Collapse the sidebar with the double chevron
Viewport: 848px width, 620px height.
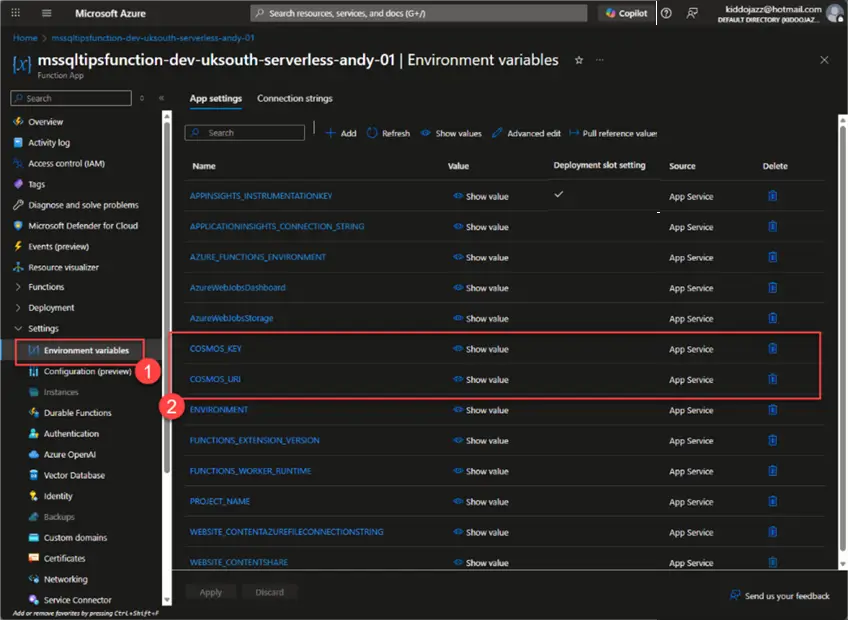(161, 98)
